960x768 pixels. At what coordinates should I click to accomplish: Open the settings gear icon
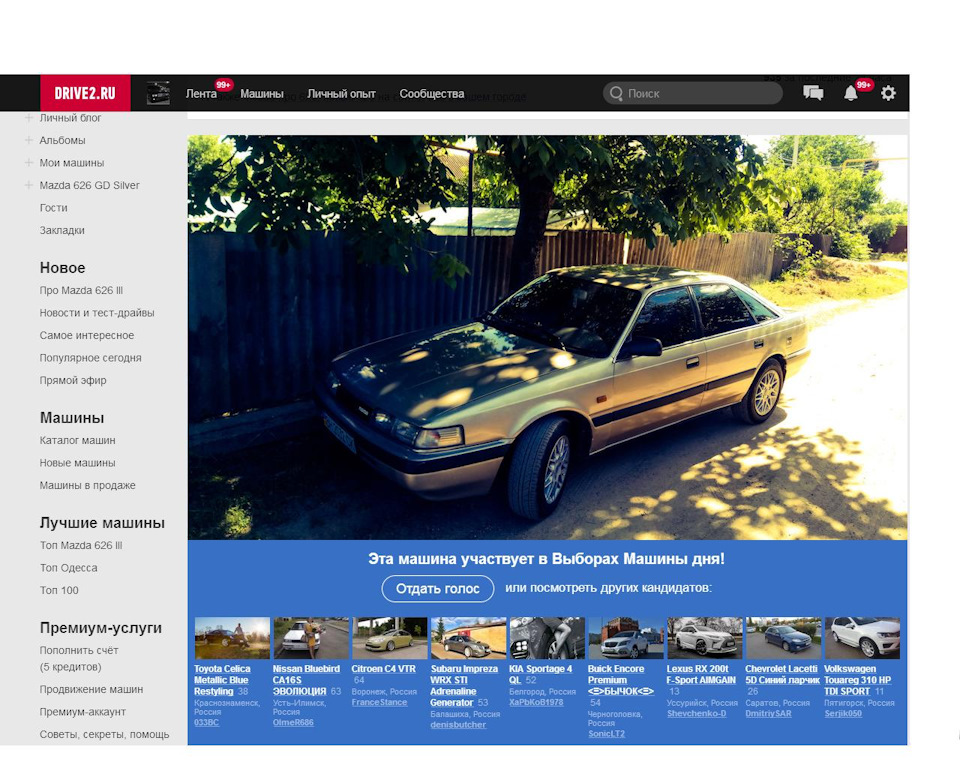pos(888,93)
